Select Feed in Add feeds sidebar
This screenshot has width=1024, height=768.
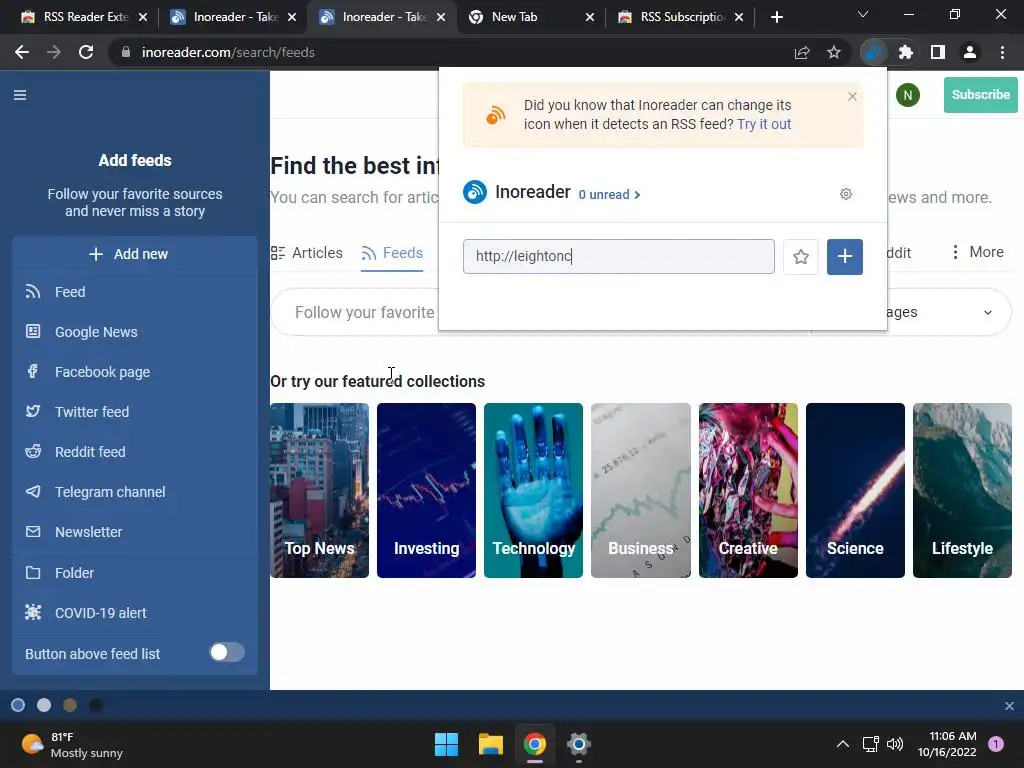[x=135, y=292]
